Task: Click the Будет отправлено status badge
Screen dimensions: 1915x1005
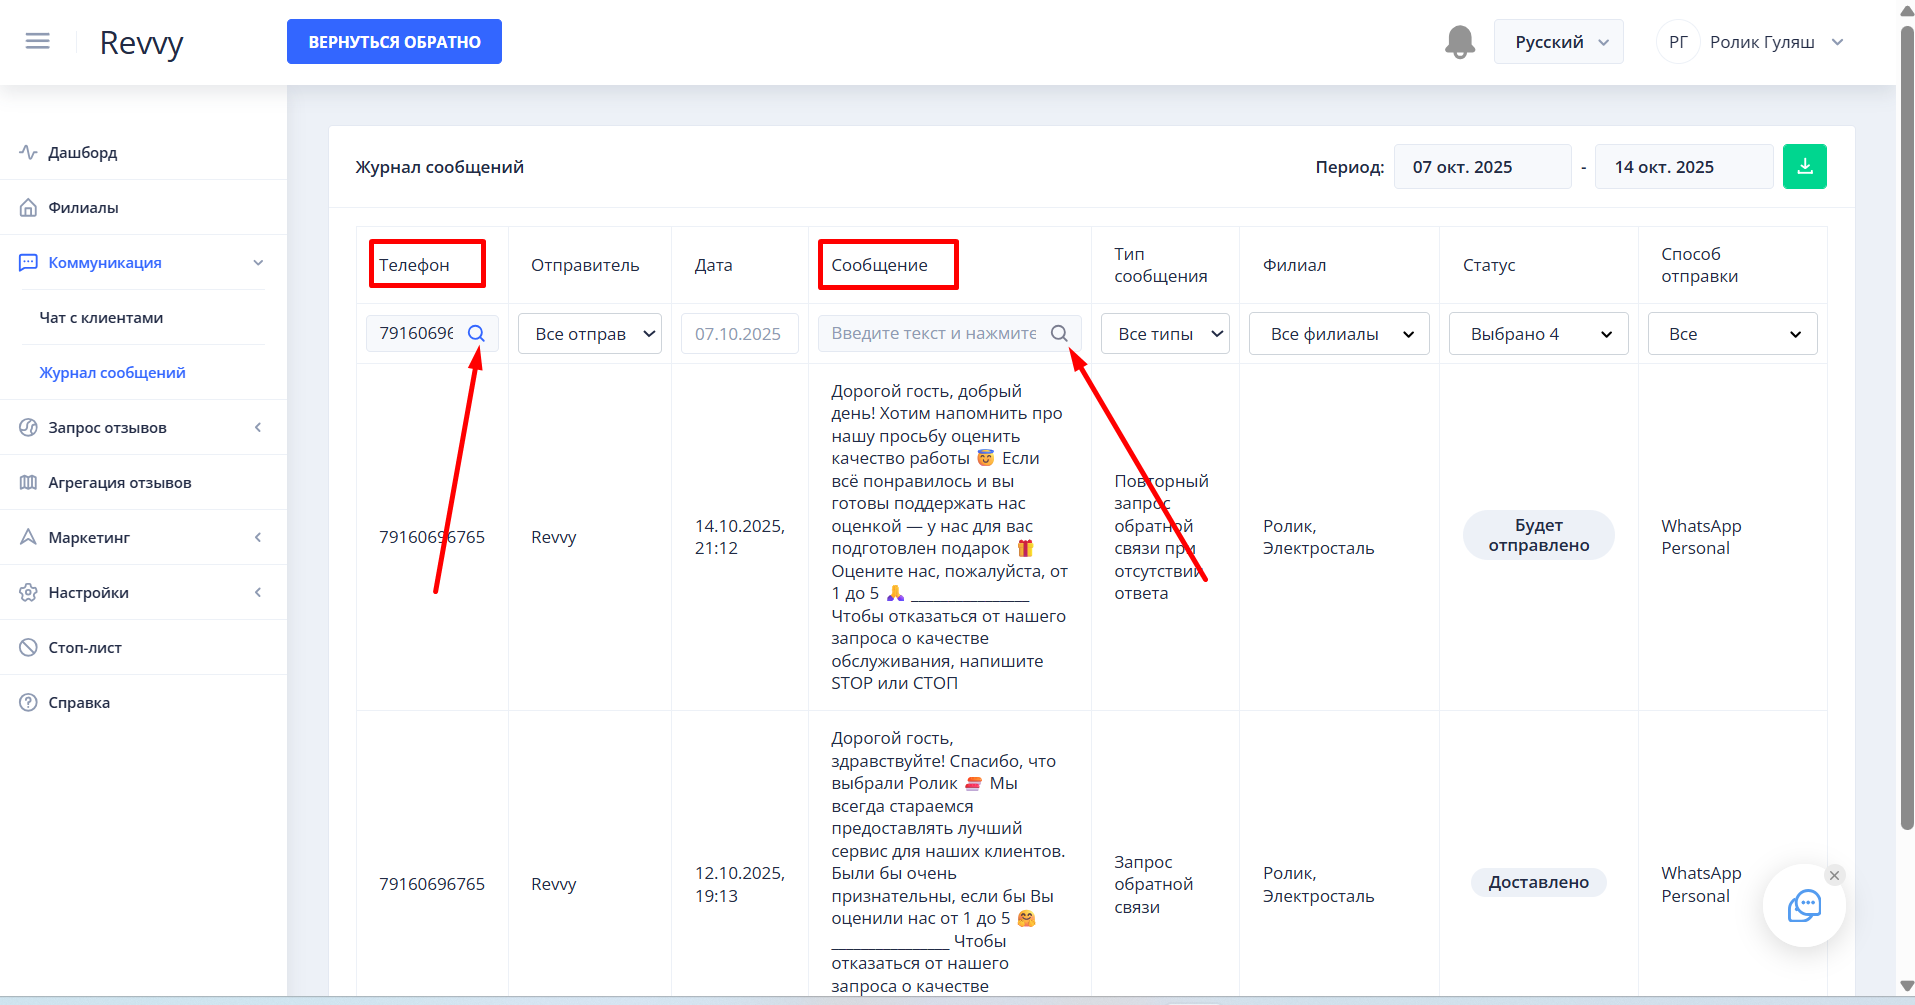Action: coord(1538,535)
